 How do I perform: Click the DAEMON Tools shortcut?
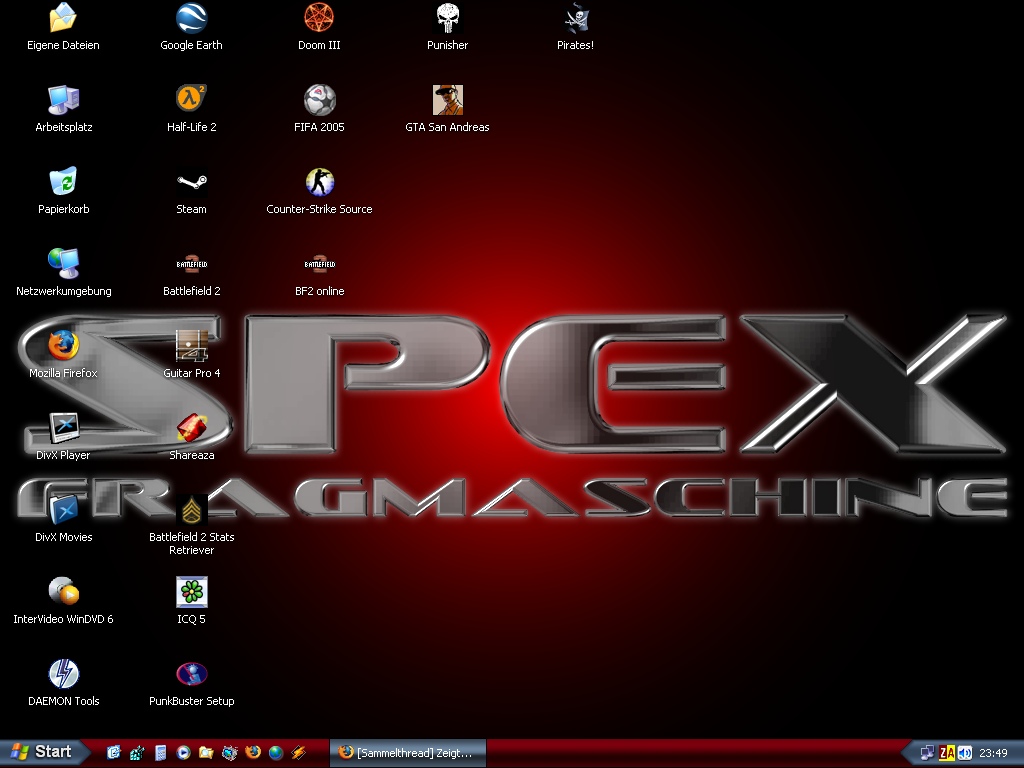point(63,674)
